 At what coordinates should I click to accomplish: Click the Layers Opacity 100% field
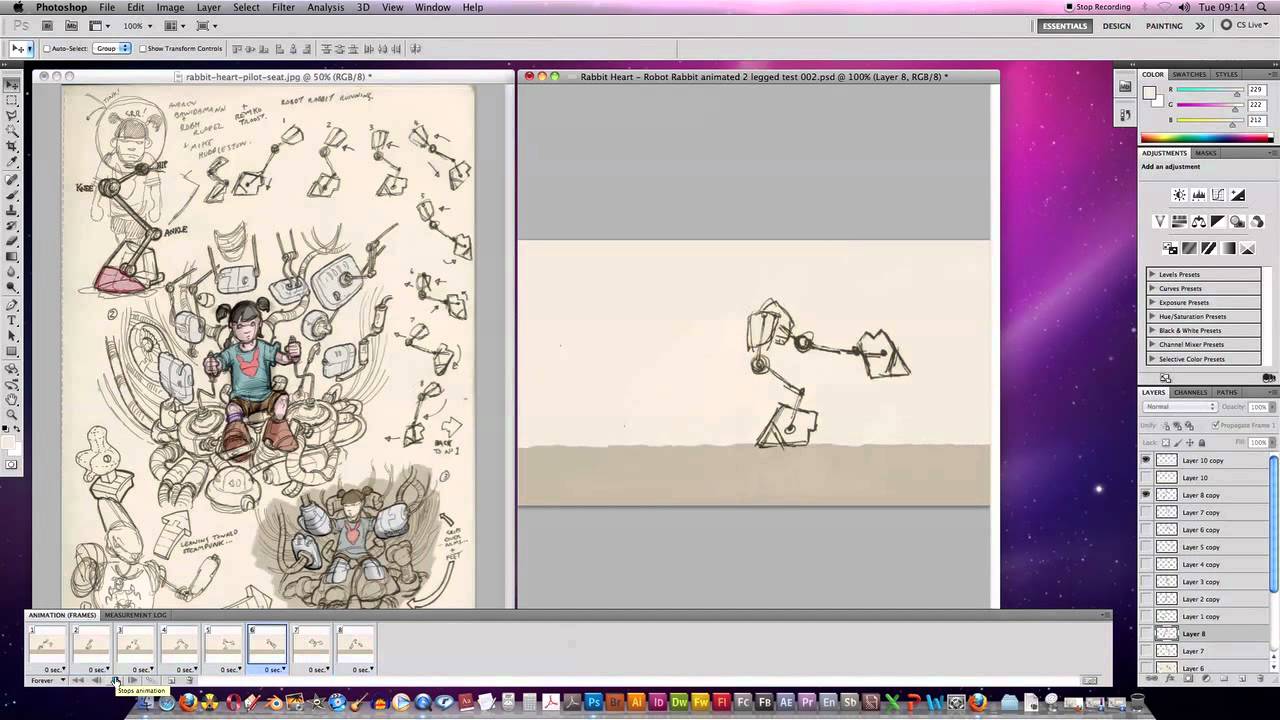(x=1258, y=407)
